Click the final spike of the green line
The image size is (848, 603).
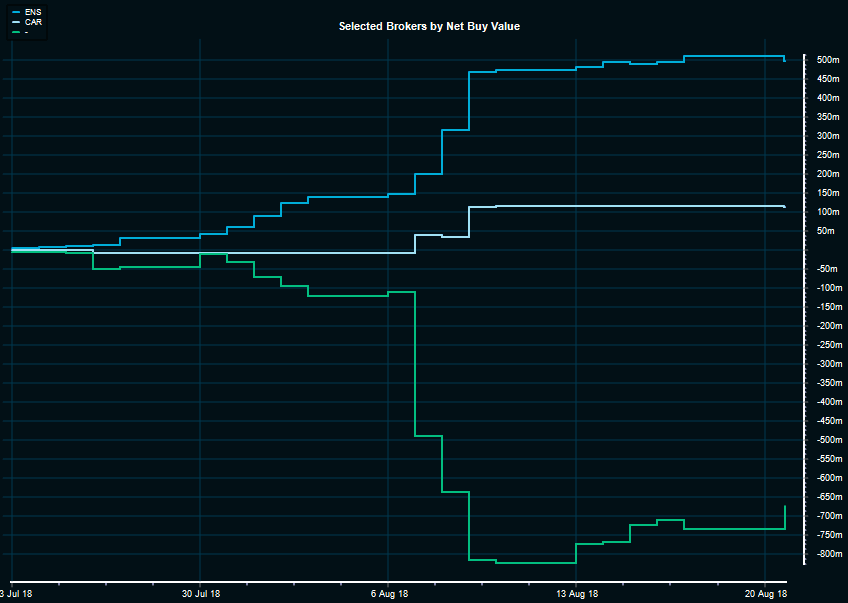(x=785, y=507)
